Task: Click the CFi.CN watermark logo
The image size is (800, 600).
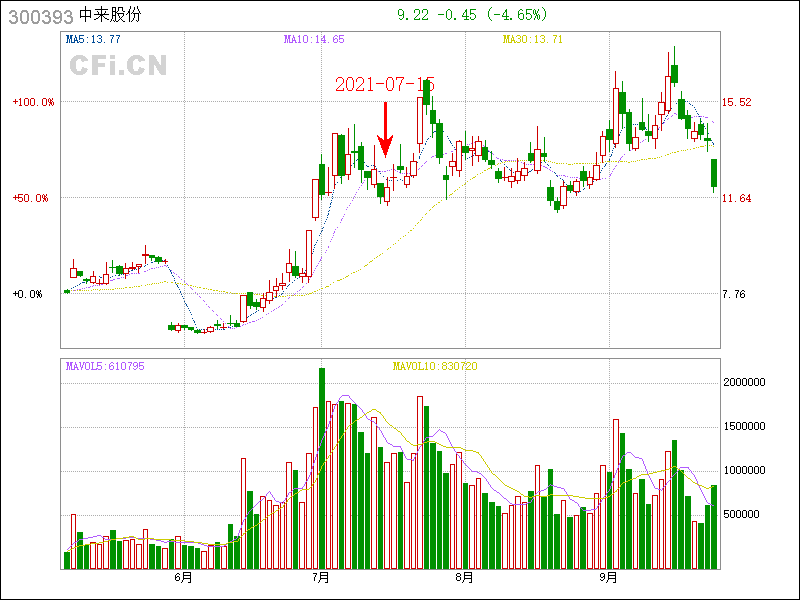Action: (x=118, y=66)
